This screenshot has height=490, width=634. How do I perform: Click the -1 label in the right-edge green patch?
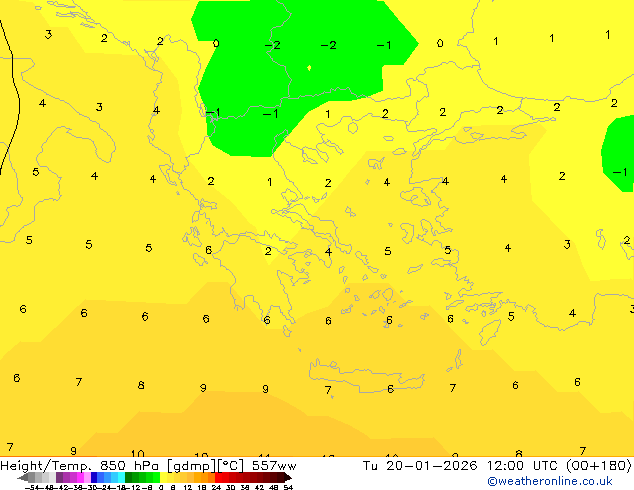pos(620,172)
